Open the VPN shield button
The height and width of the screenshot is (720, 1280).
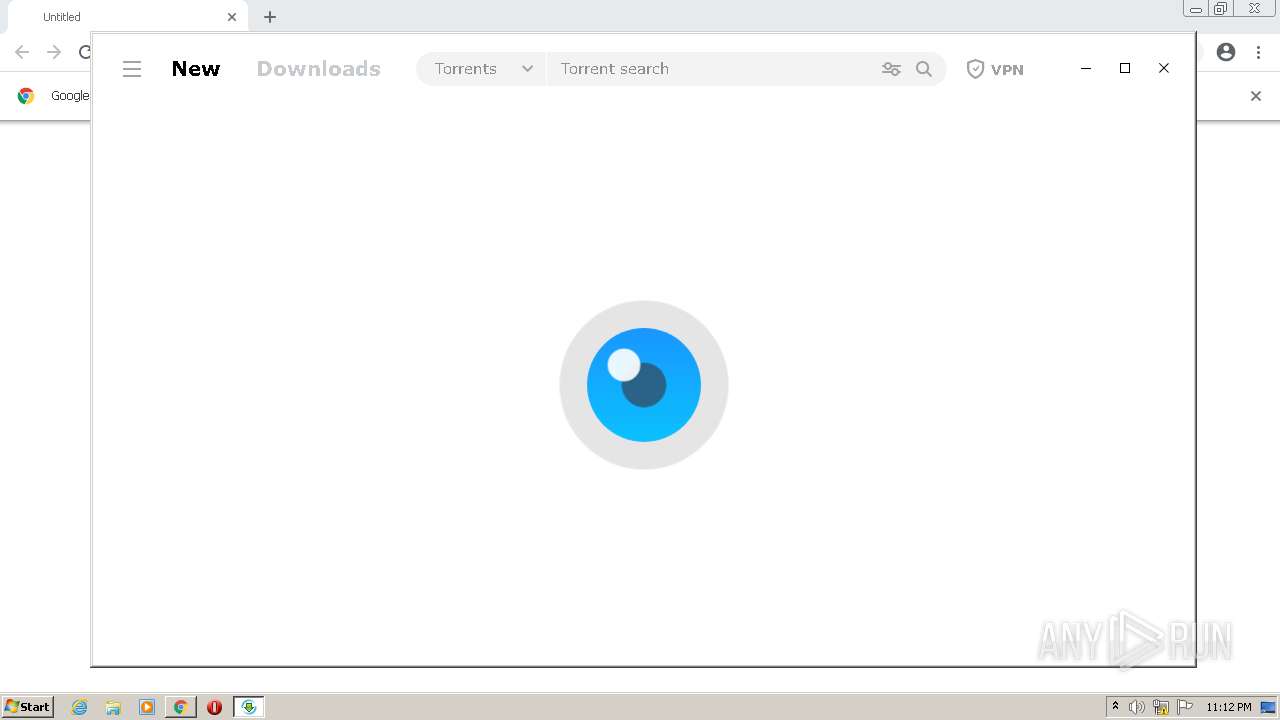click(x=995, y=69)
